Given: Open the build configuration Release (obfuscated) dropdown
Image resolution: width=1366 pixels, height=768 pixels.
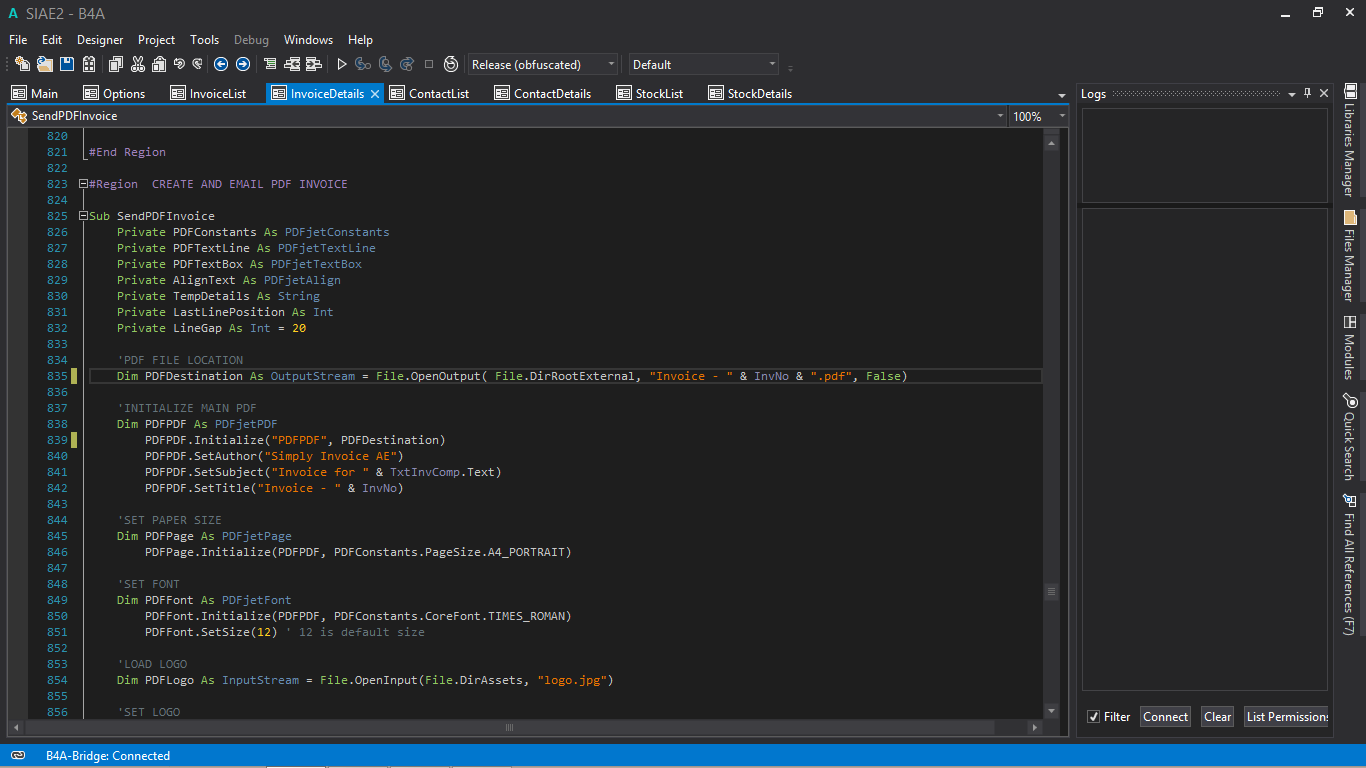Looking at the screenshot, I should [543, 64].
